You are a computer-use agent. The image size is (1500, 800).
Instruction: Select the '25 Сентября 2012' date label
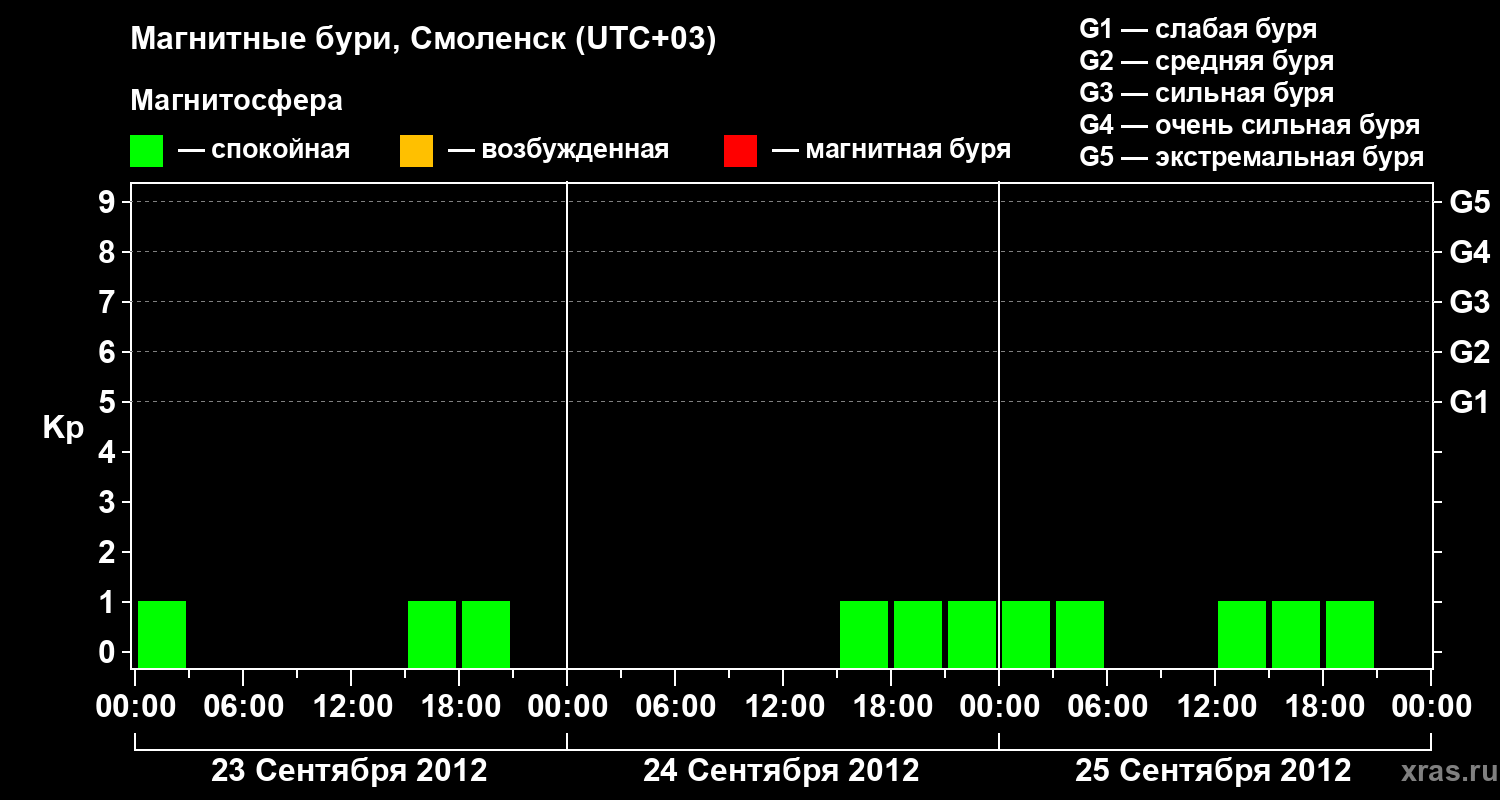coord(1213,770)
